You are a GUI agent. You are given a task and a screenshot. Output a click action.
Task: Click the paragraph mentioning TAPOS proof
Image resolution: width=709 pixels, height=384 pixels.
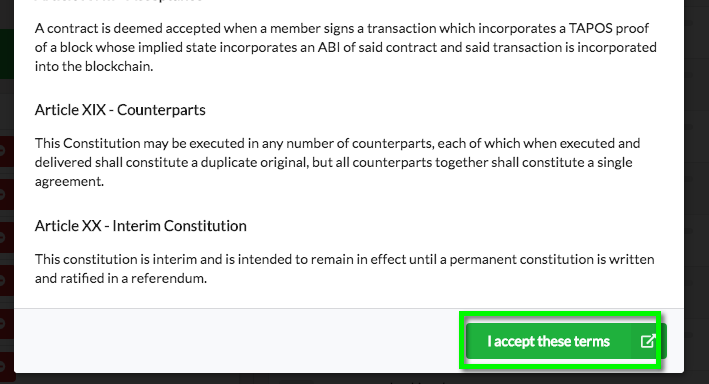click(x=346, y=47)
